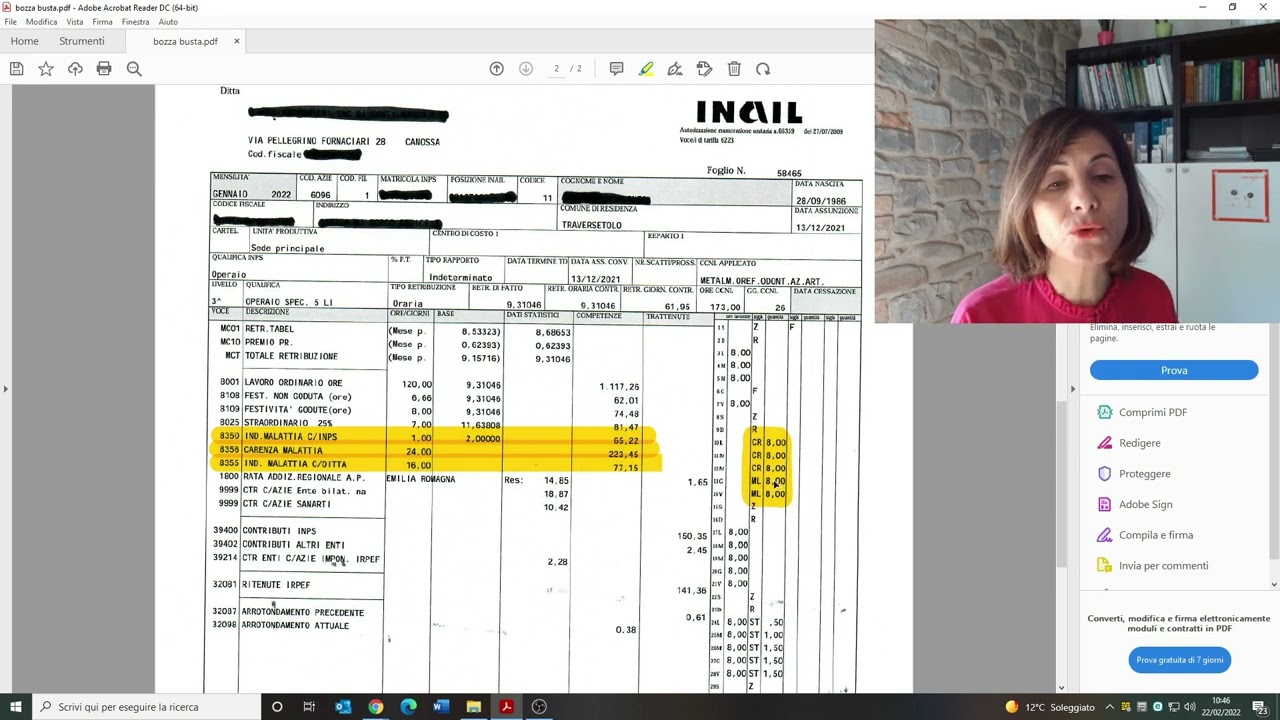
Task: Open the Redigere tool
Action: pyautogui.click(x=1140, y=443)
